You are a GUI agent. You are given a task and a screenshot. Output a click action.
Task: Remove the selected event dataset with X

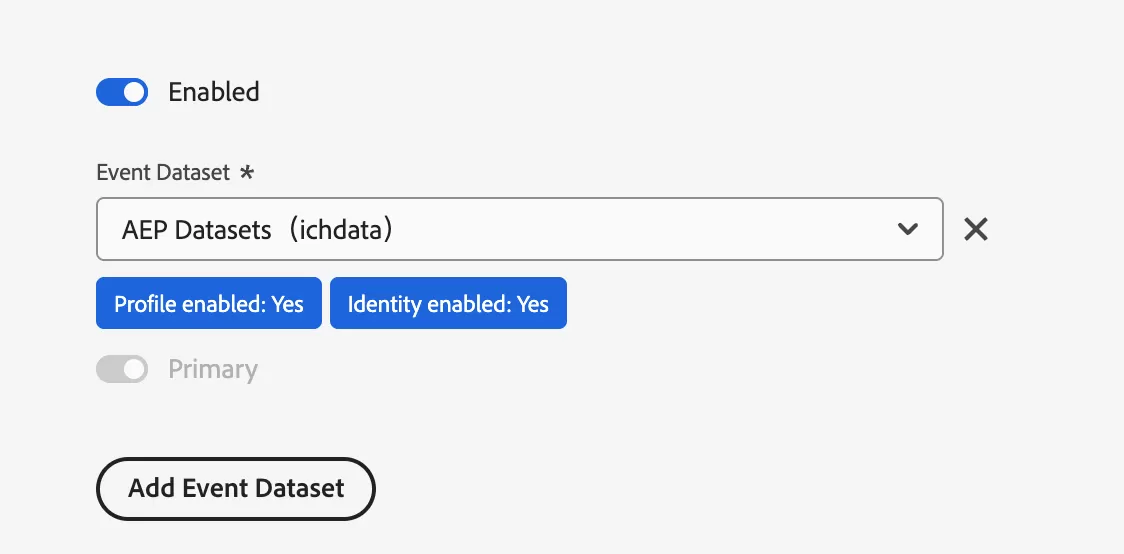tap(975, 230)
